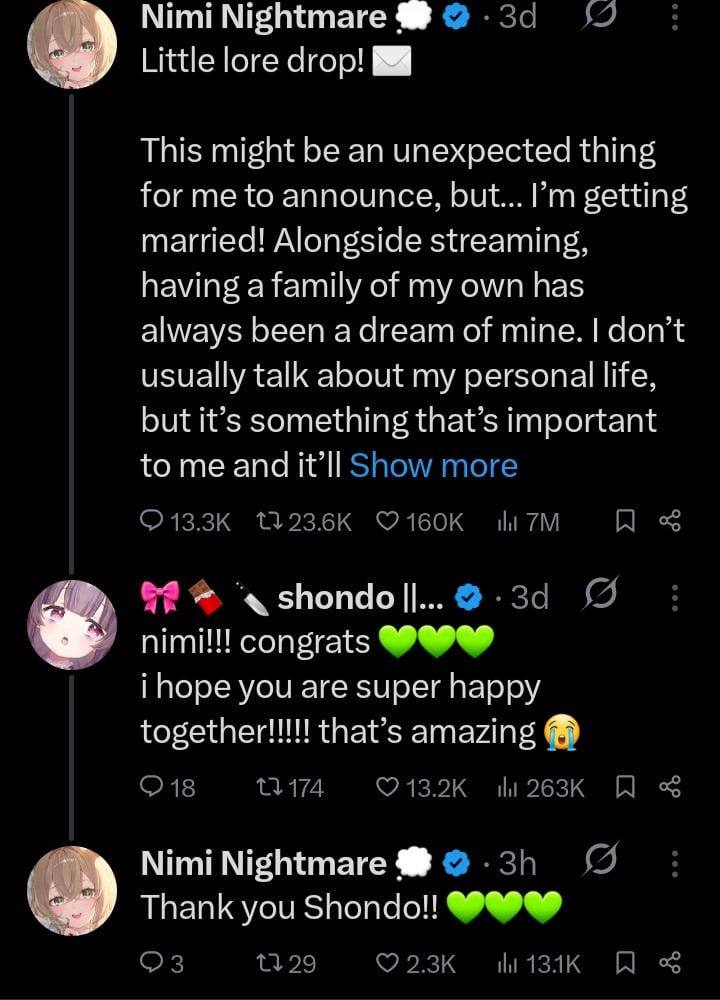Open shondo's profile from display name
This screenshot has width=720, height=1000.
(x=335, y=597)
